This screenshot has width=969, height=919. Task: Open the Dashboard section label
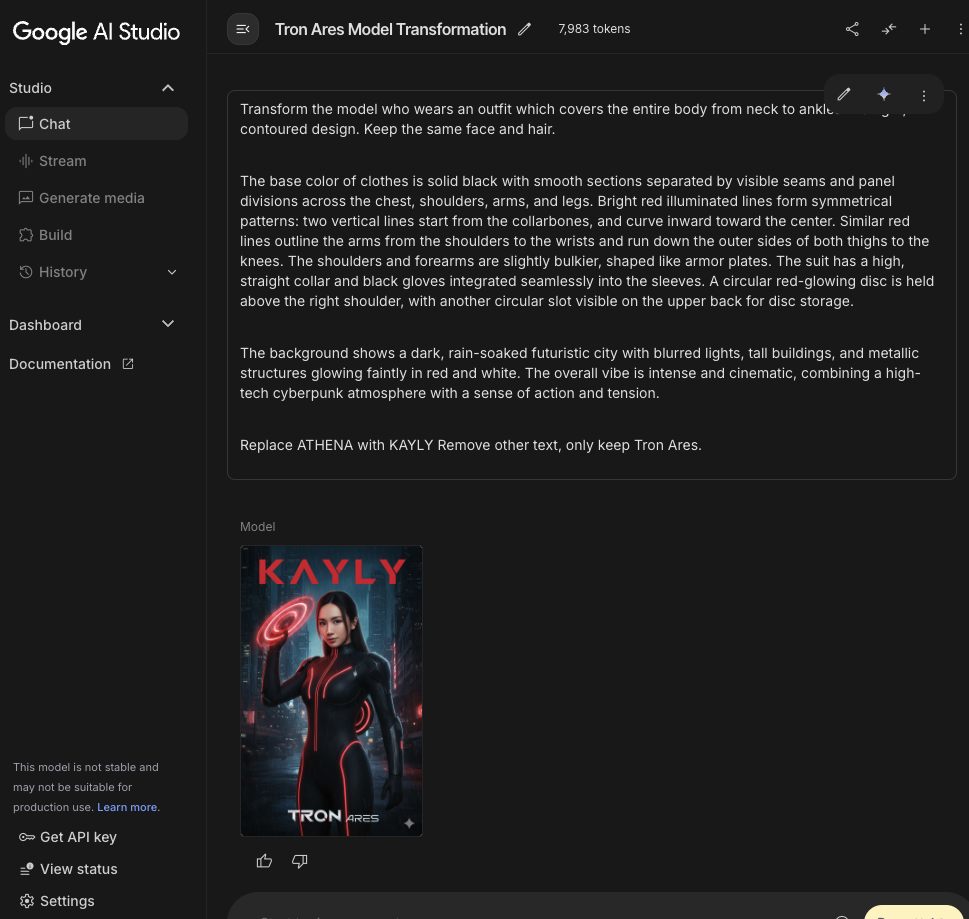coord(45,325)
